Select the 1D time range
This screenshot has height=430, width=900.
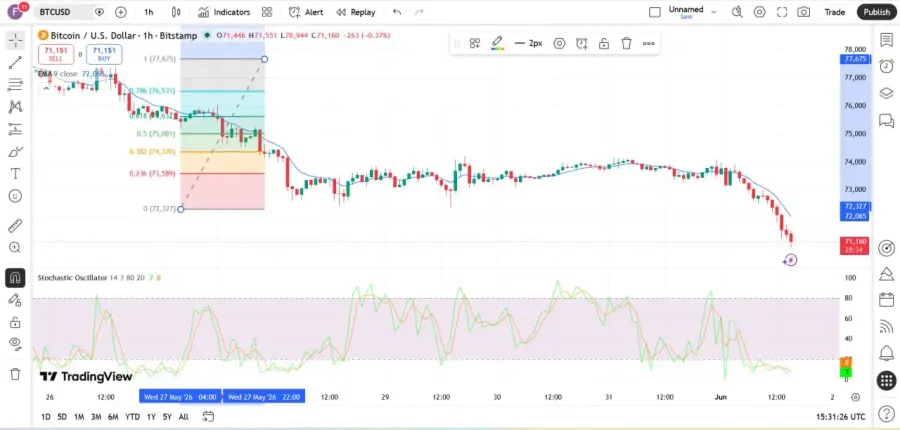click(45, 417)
